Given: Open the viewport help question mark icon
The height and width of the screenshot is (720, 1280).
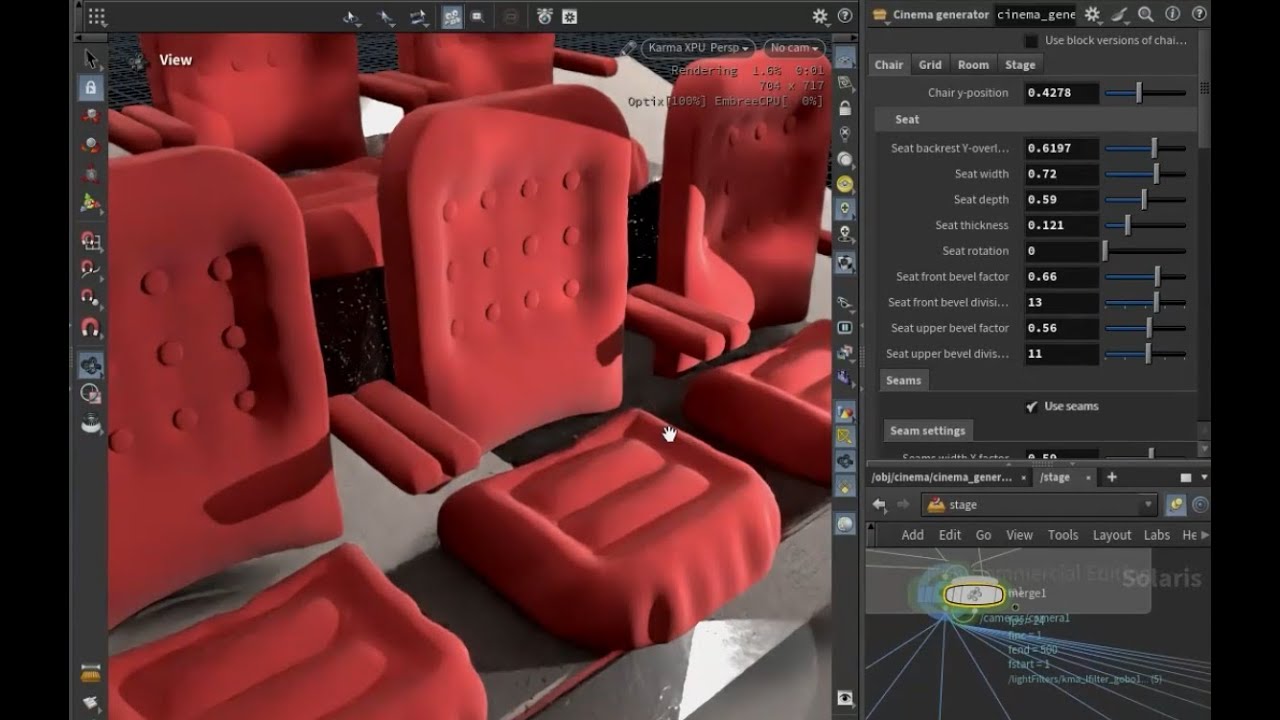Looking at the screenshot, I should (845, 16).
